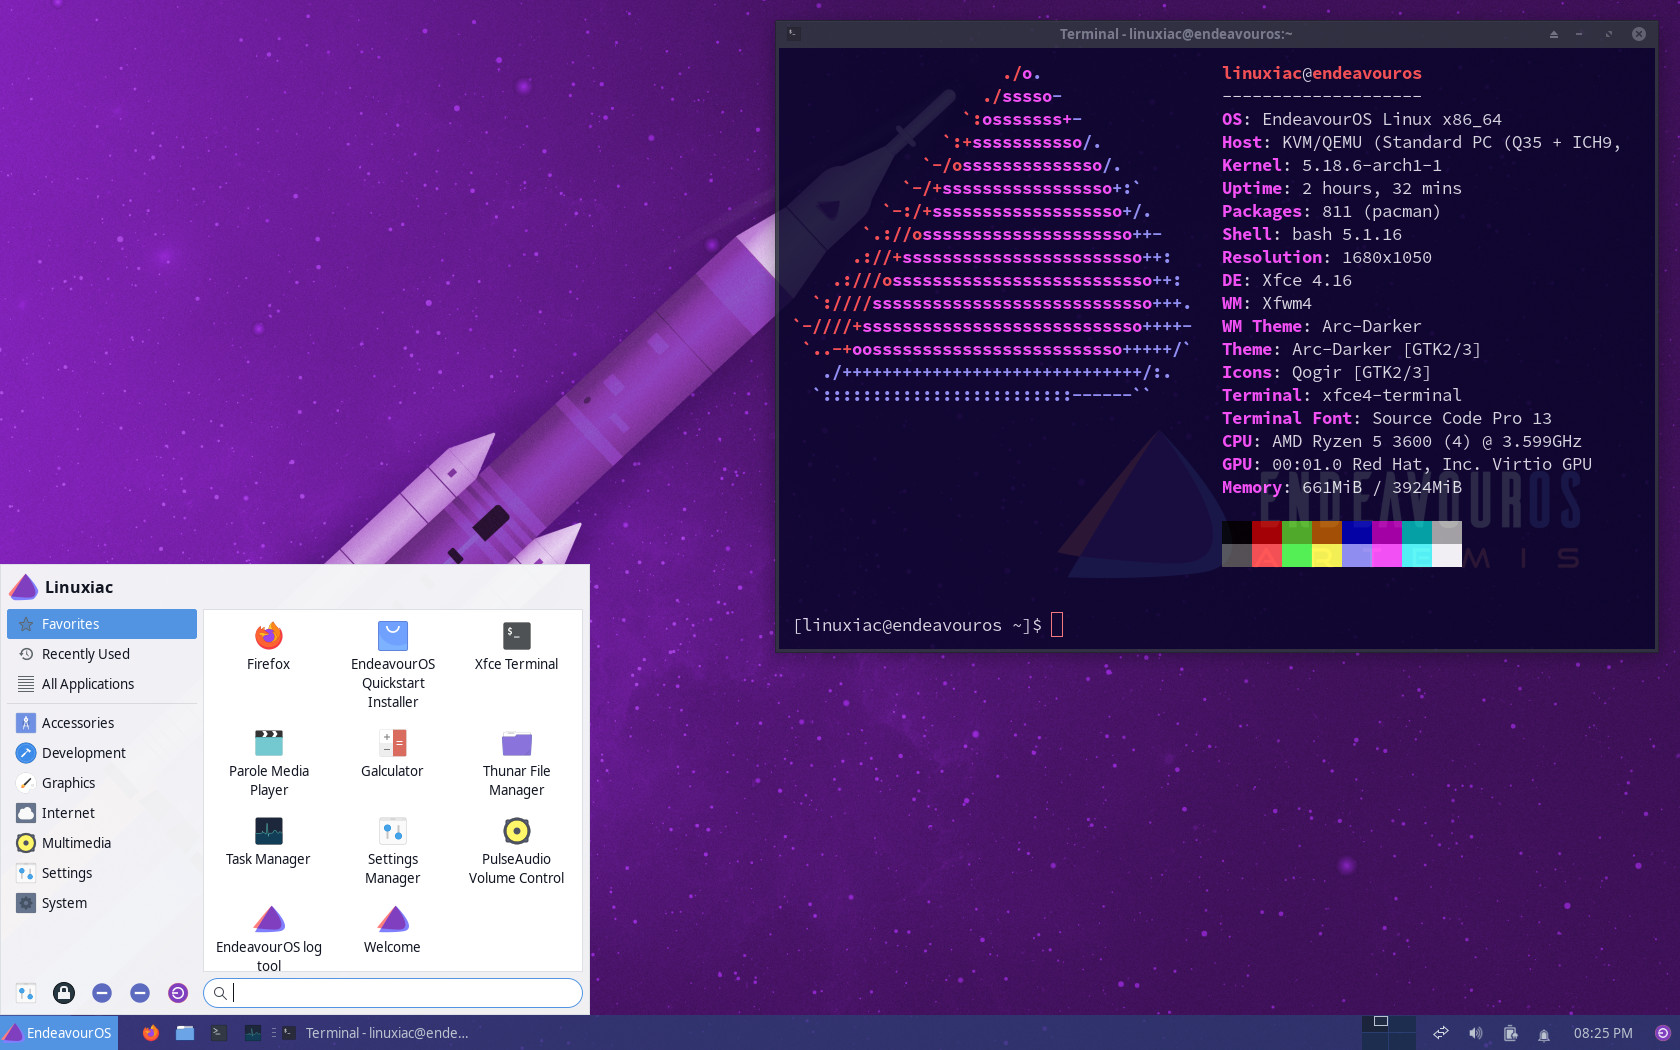This screenshot has height=1050, width=1680.
Task: Lock the screen via the padlock icon
Action: coord(64,993)
